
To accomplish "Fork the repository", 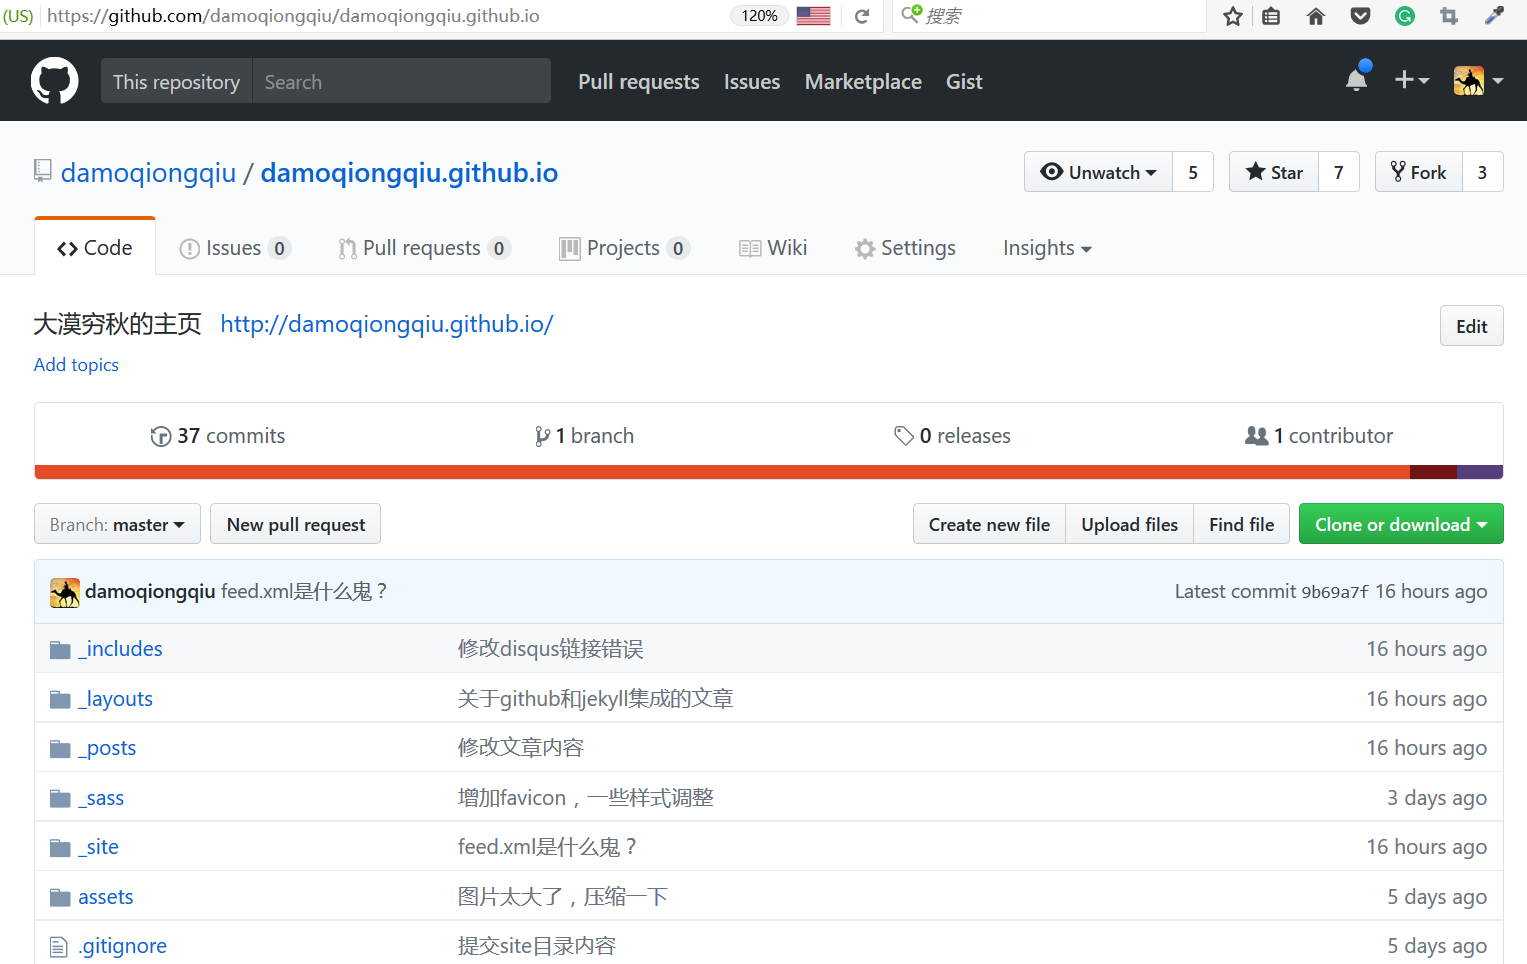I will [x=1419, y=172].
